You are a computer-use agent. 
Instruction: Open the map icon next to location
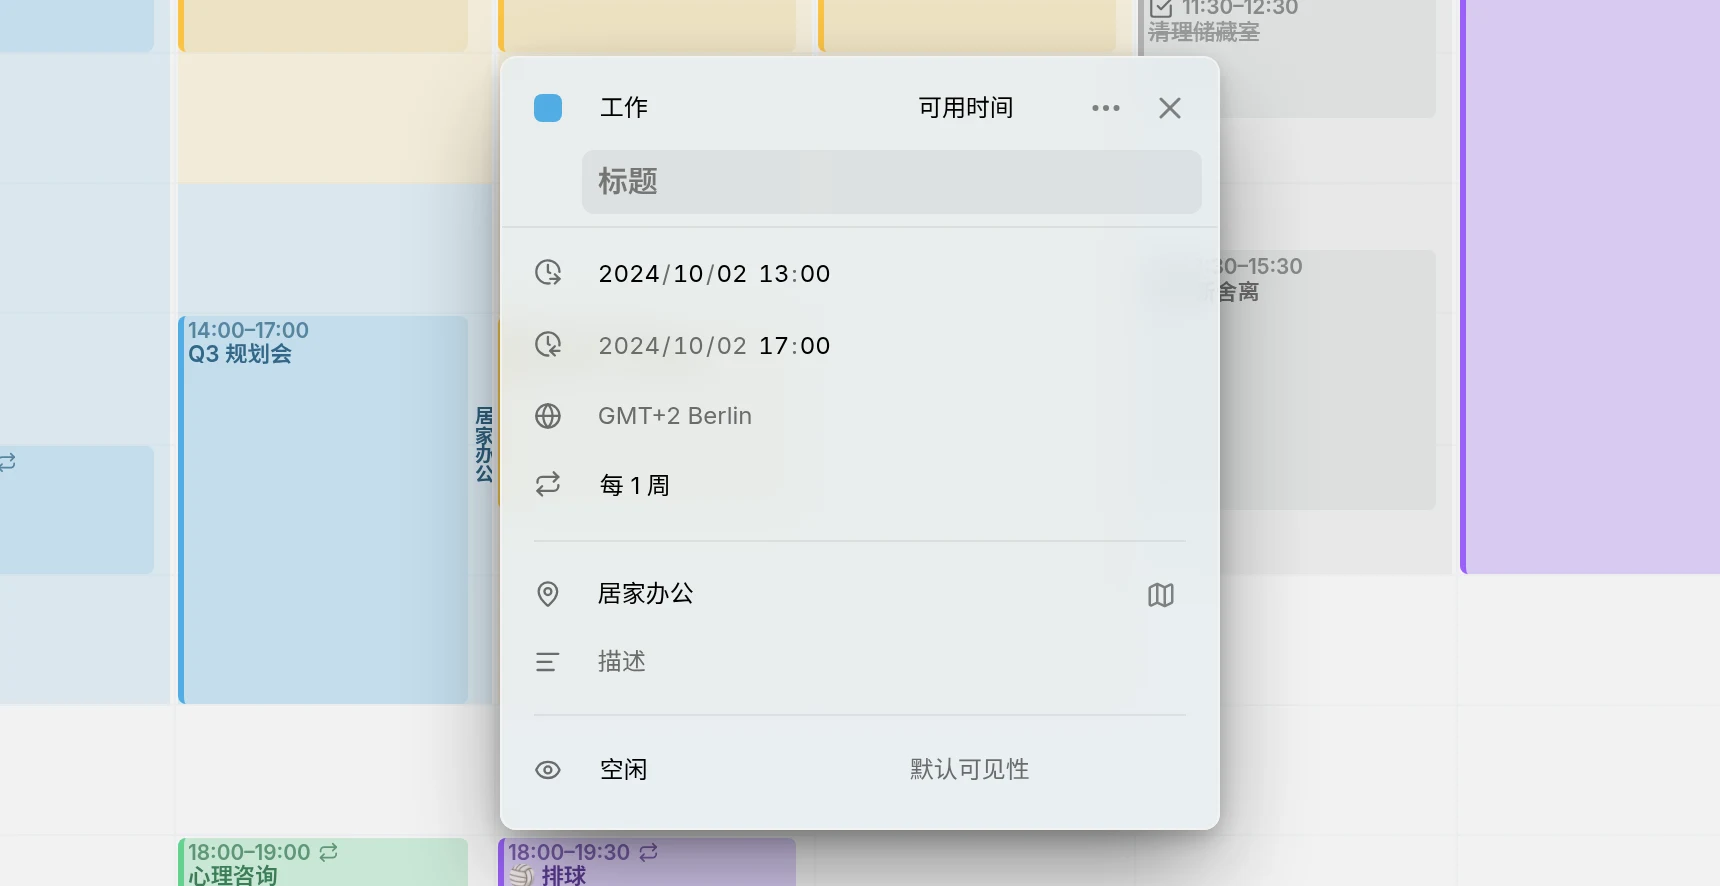tap(1161, 595)
